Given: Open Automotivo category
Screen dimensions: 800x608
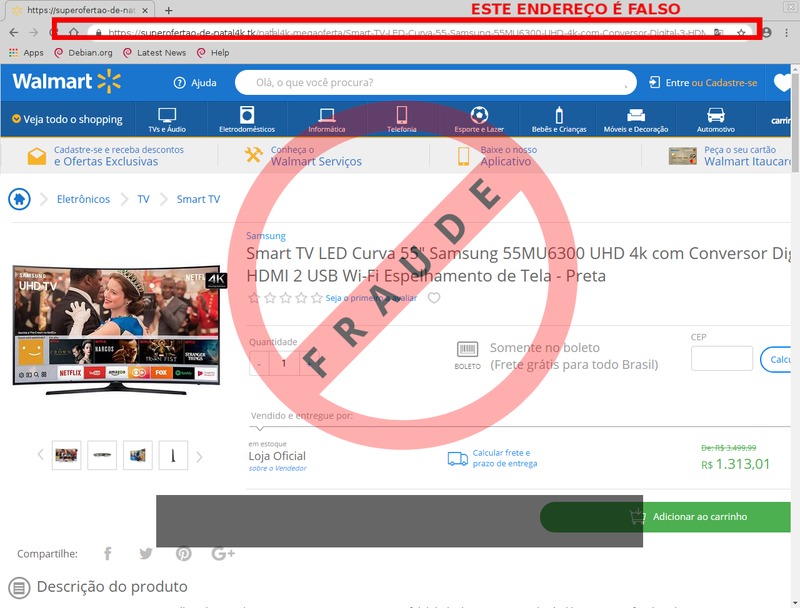Looking at the screenshot, I should [716, 120].
